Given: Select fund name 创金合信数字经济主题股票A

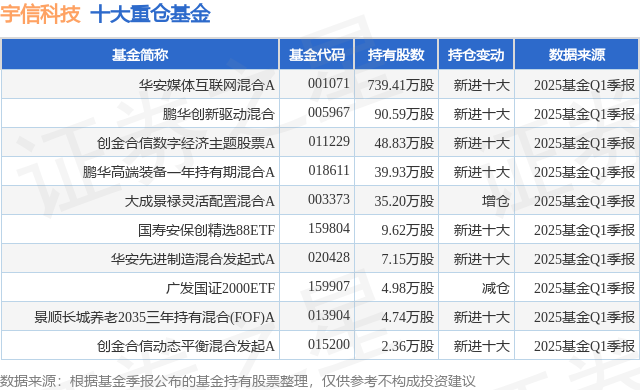Looking at the screenshot, I should [186, 143].
